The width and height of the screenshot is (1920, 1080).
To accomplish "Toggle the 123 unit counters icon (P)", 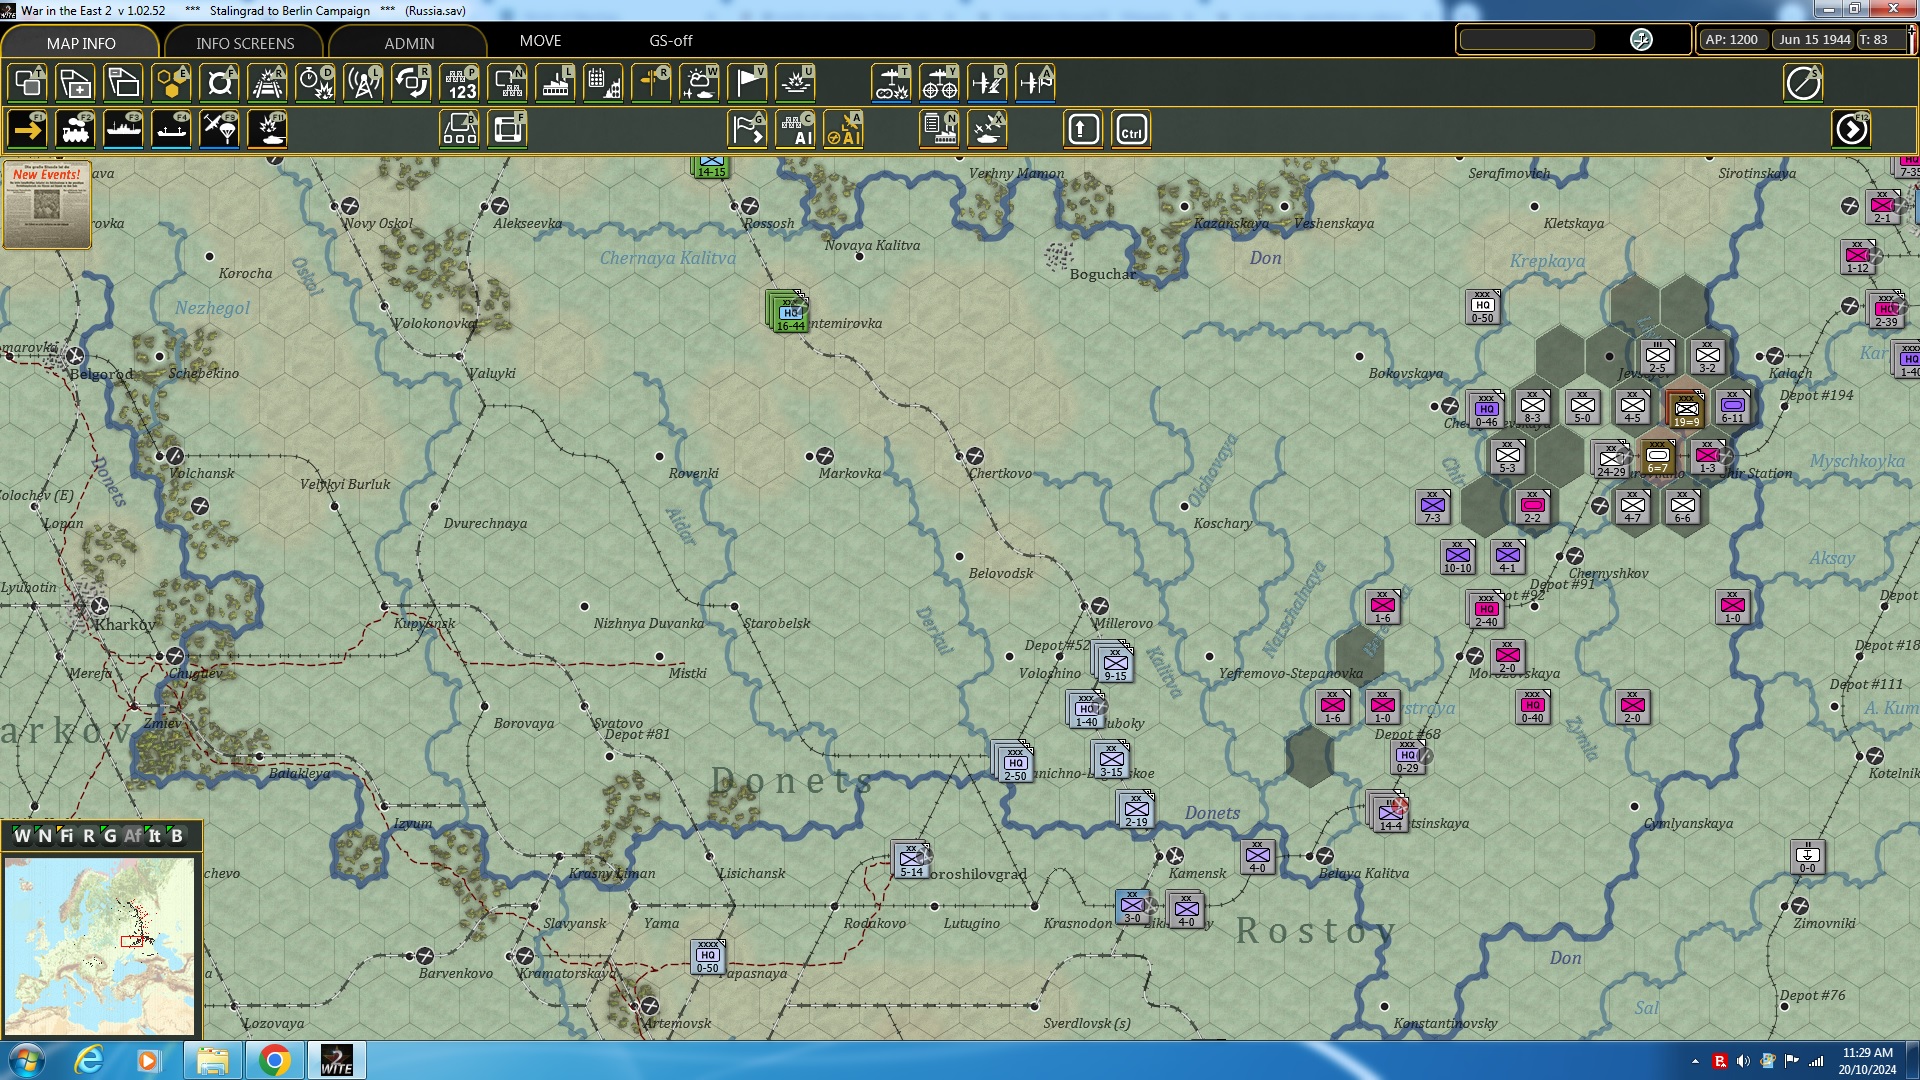I will (459, 83).
